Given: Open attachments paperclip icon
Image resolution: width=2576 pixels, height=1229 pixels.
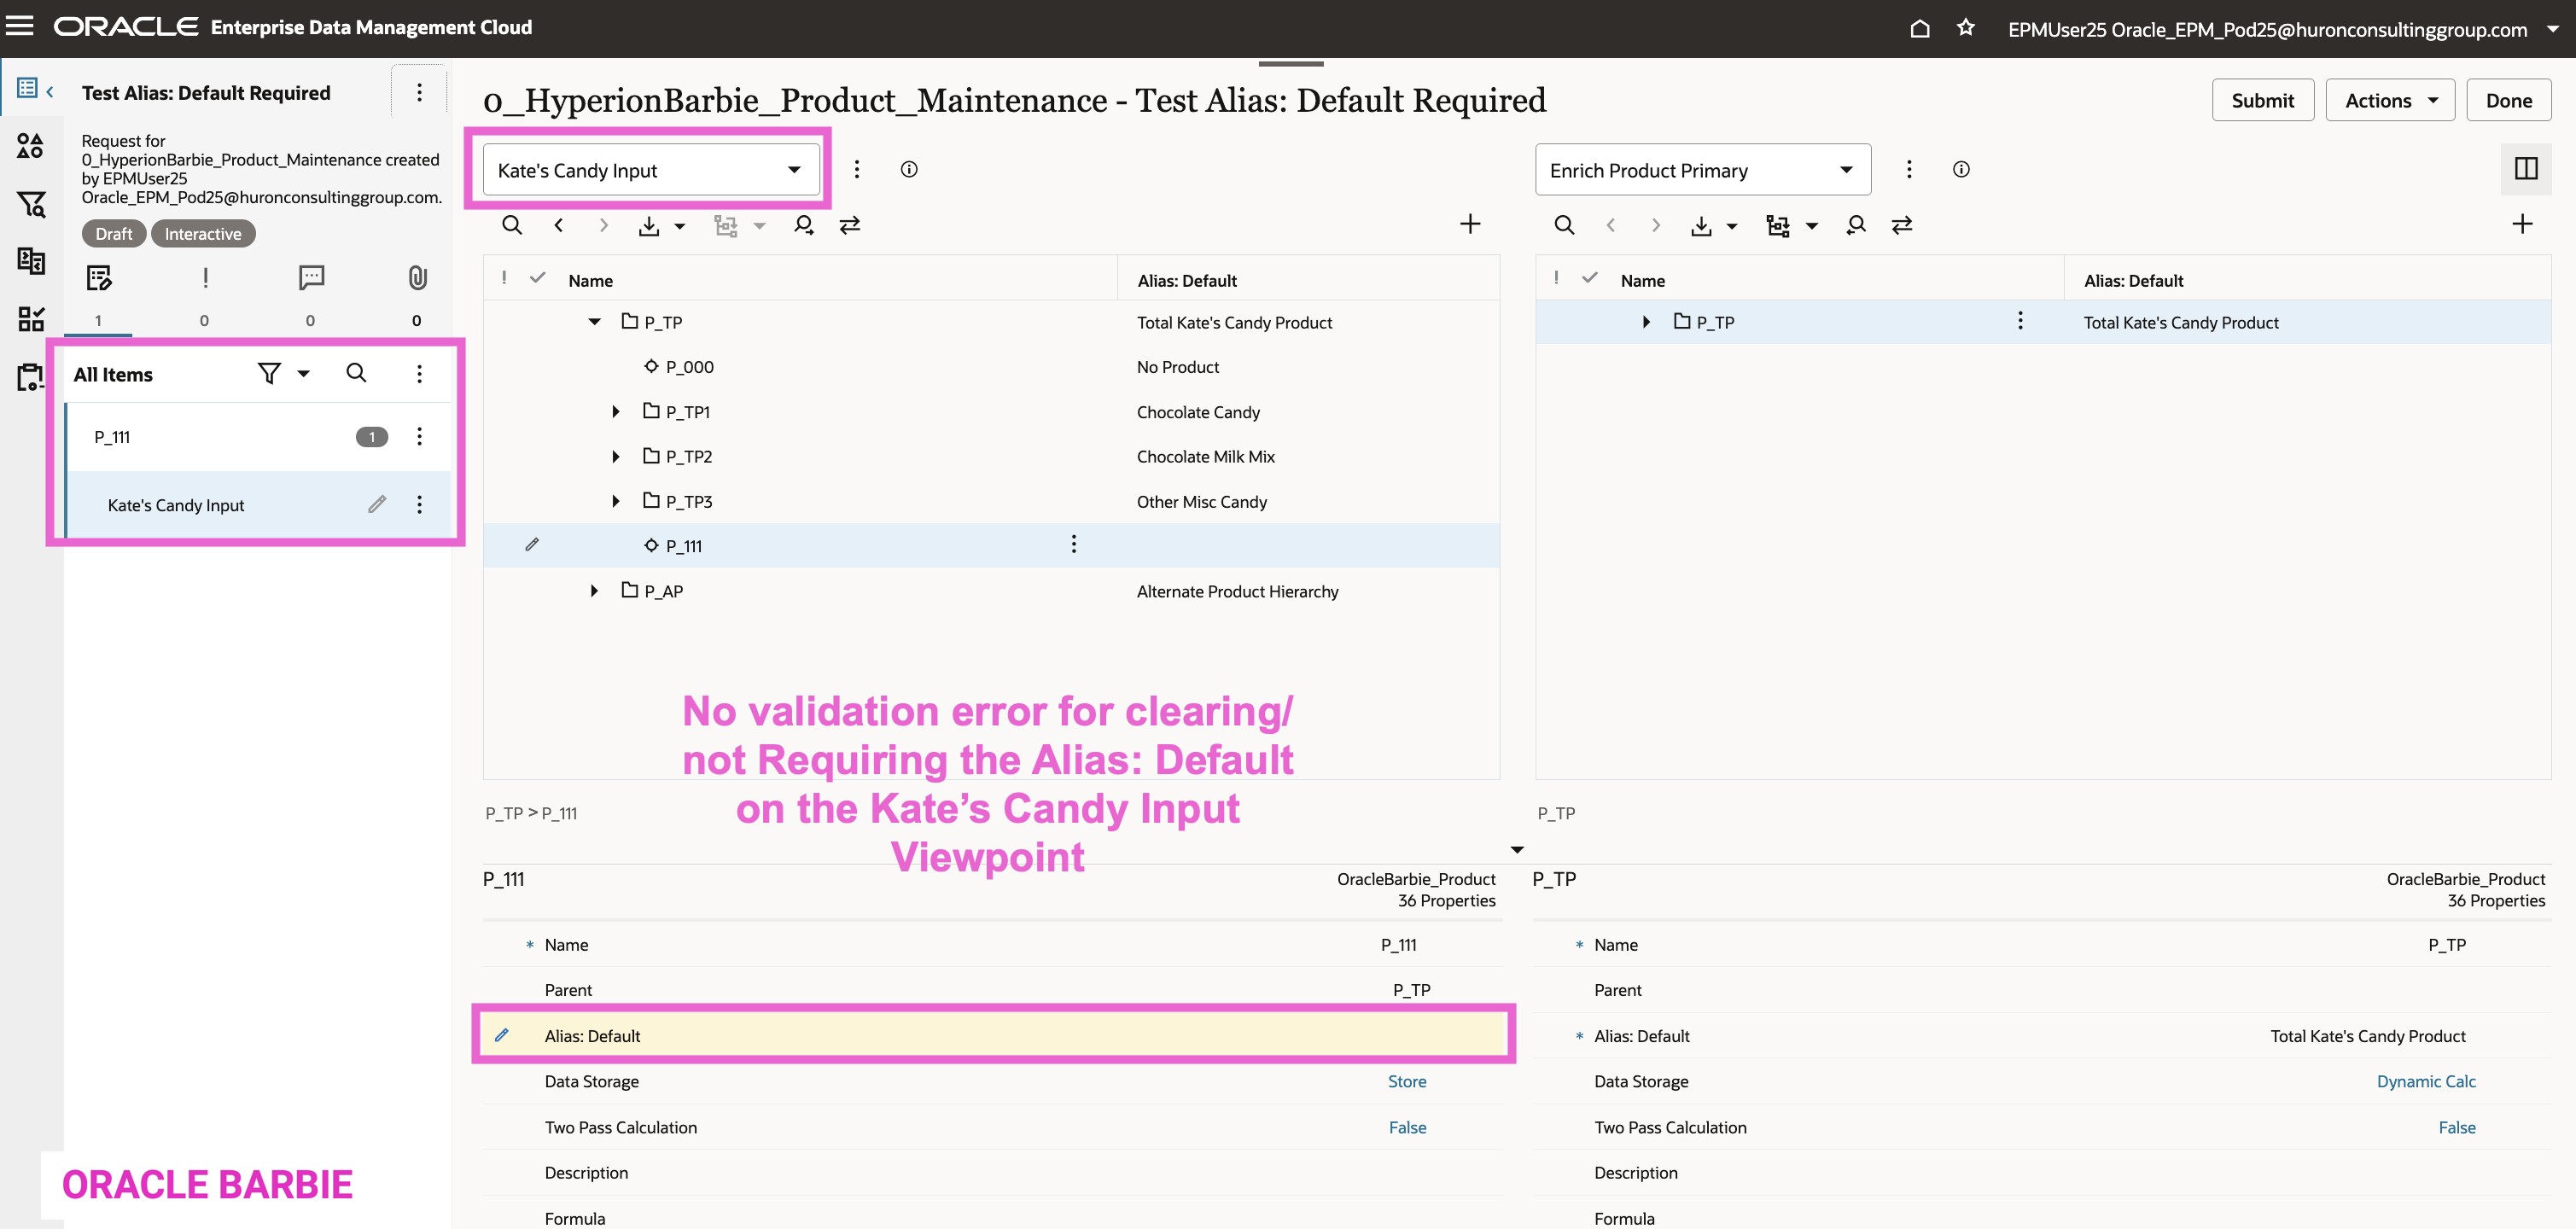Looking at the screenshot, I should [417, 278].
